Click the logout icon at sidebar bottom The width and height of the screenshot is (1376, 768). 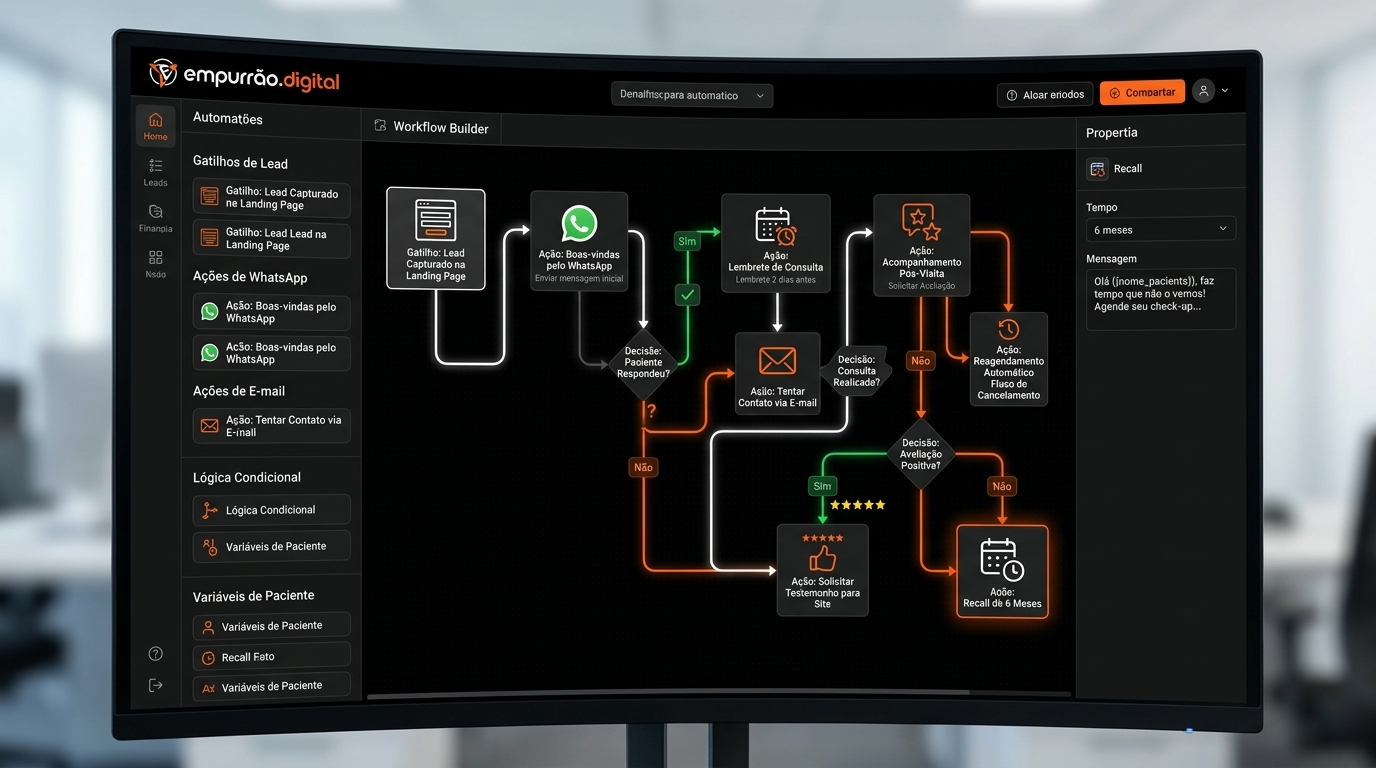point(155,685)
